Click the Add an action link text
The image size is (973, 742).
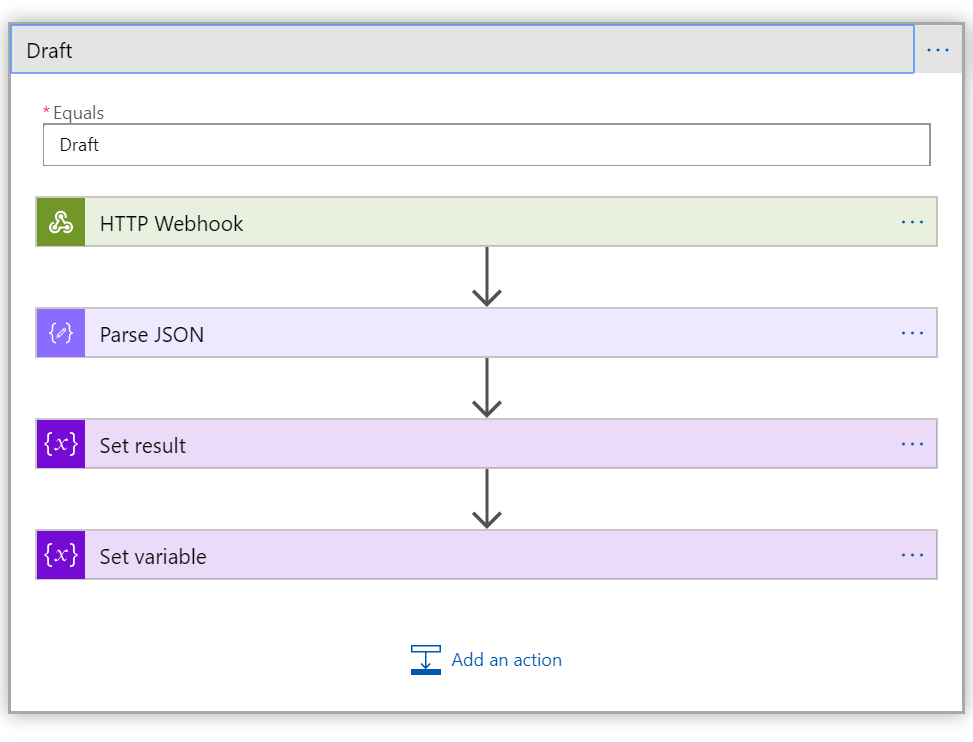click(506, 660)
